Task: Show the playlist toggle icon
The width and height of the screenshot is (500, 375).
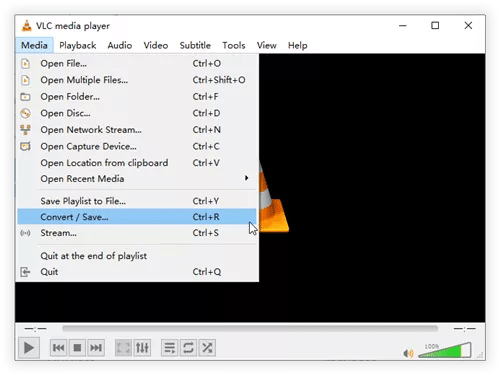Action: [169, 348]
